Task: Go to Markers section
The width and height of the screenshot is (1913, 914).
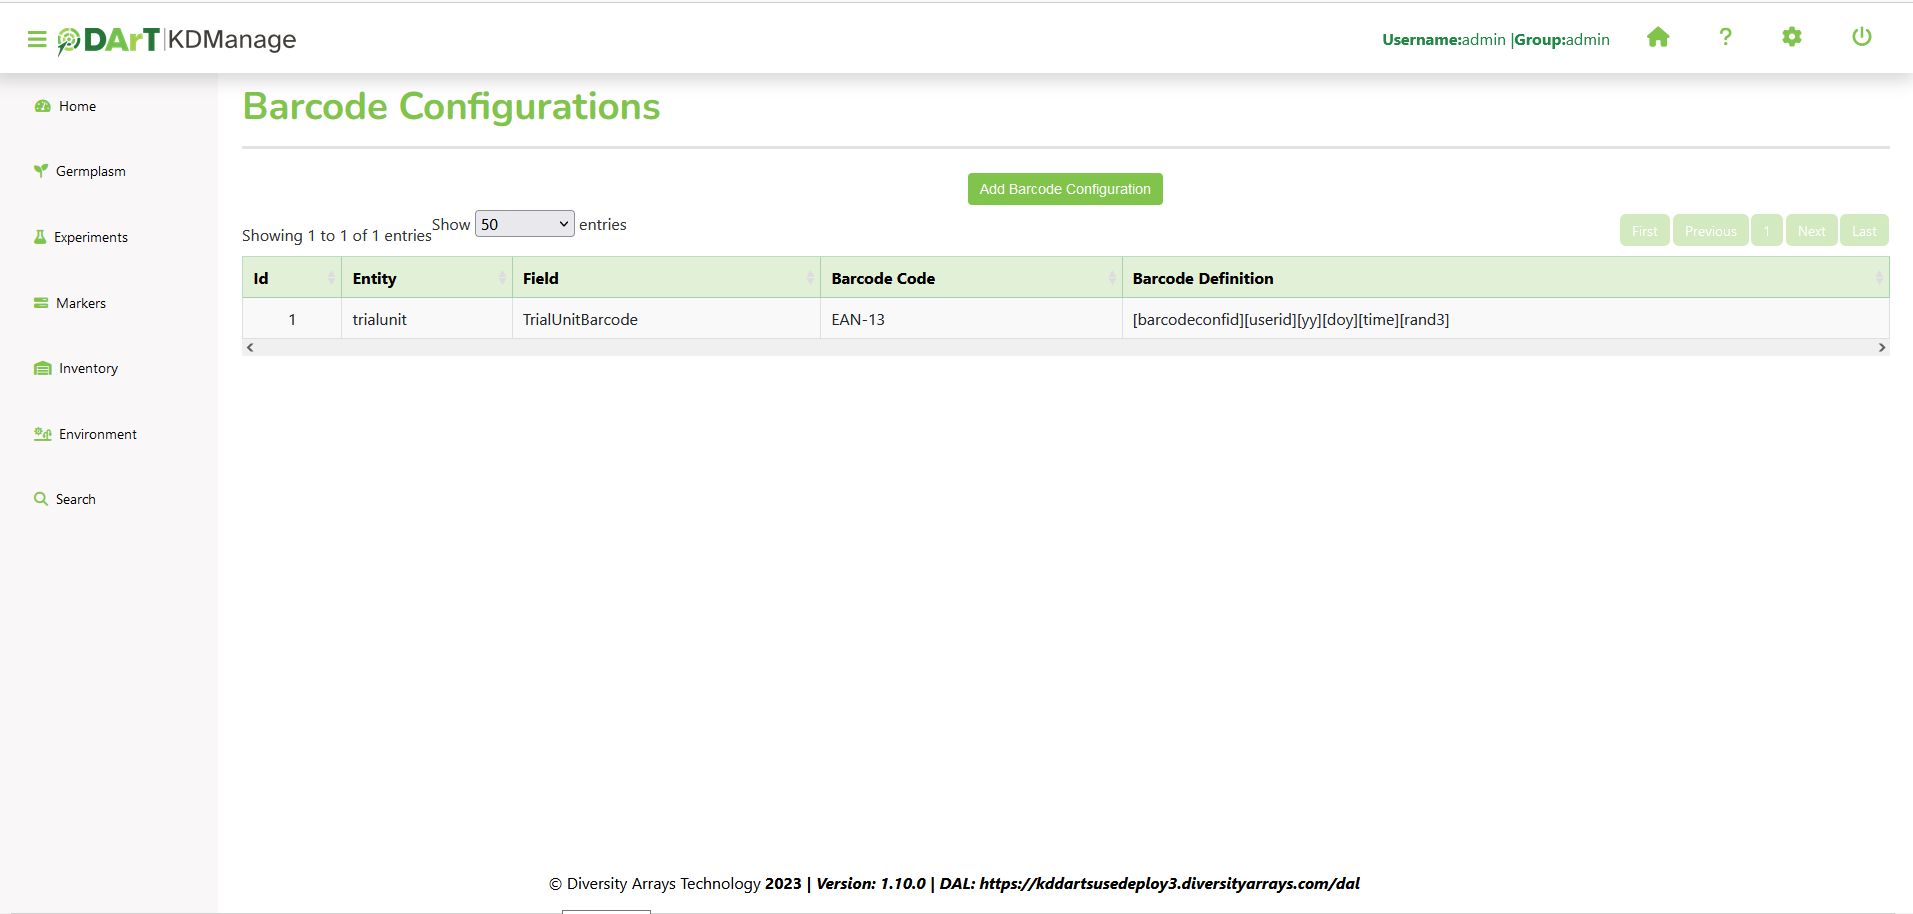Action: [80, 303]
